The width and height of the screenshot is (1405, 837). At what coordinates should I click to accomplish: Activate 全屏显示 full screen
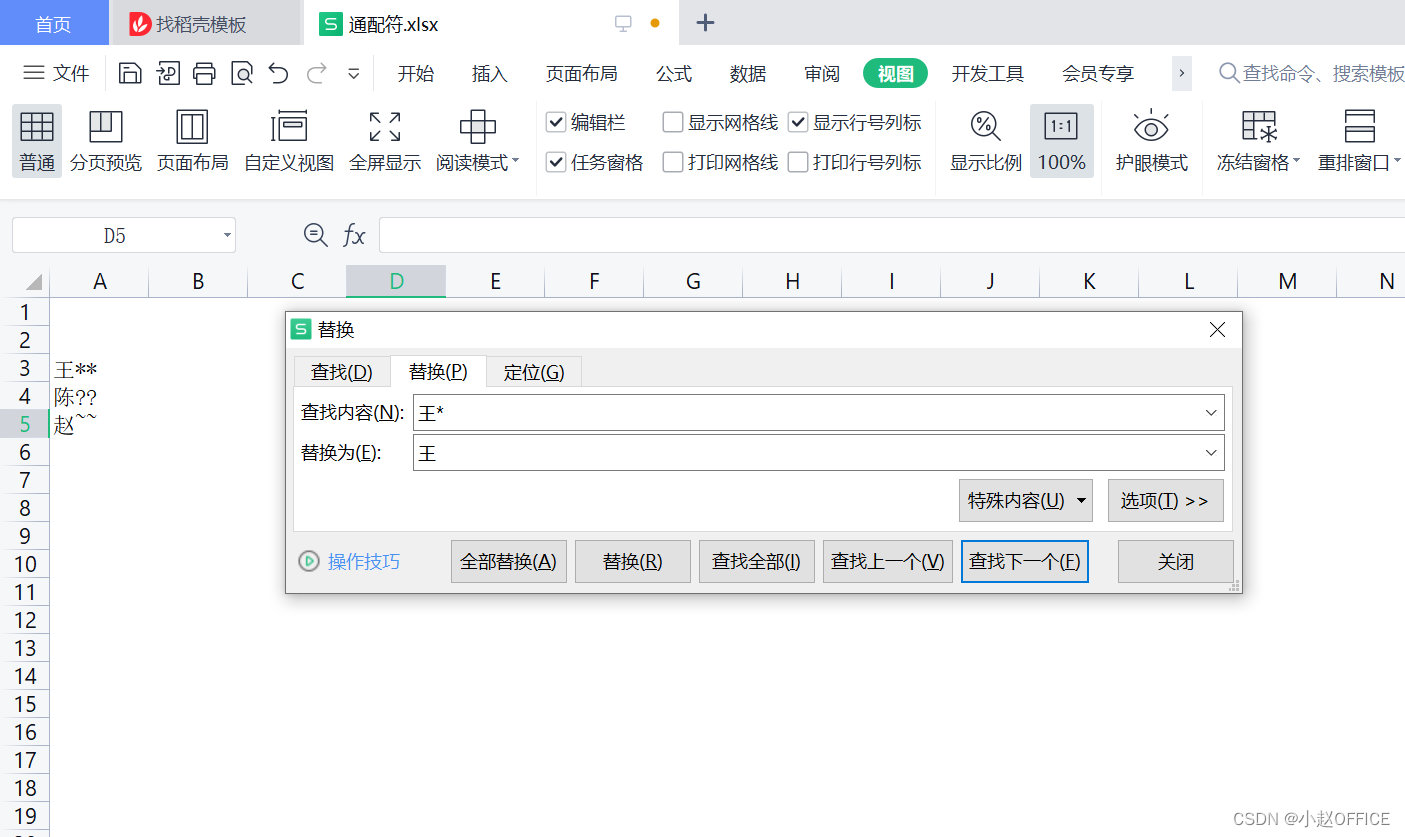coord(385,127)
